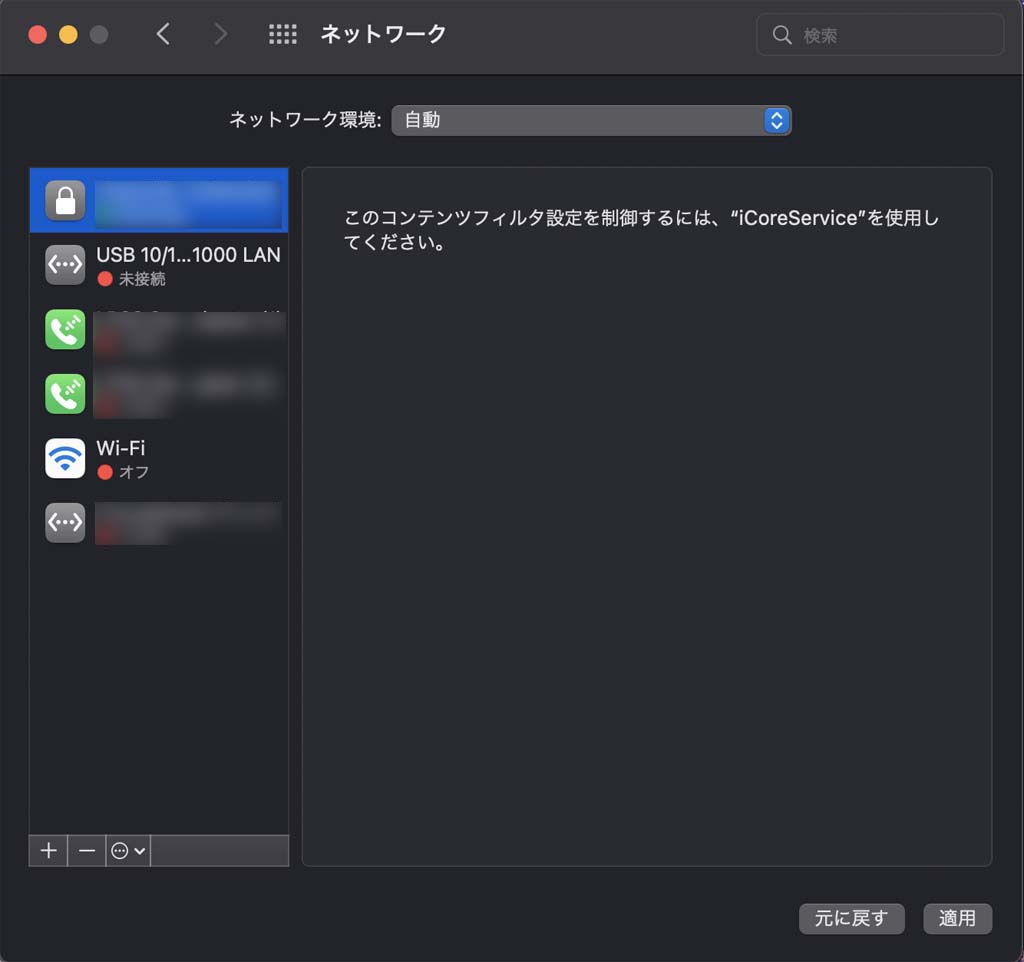Click the lock icon of selected content filter
This screenshot has height=962, width=1024.
[65, 201]
